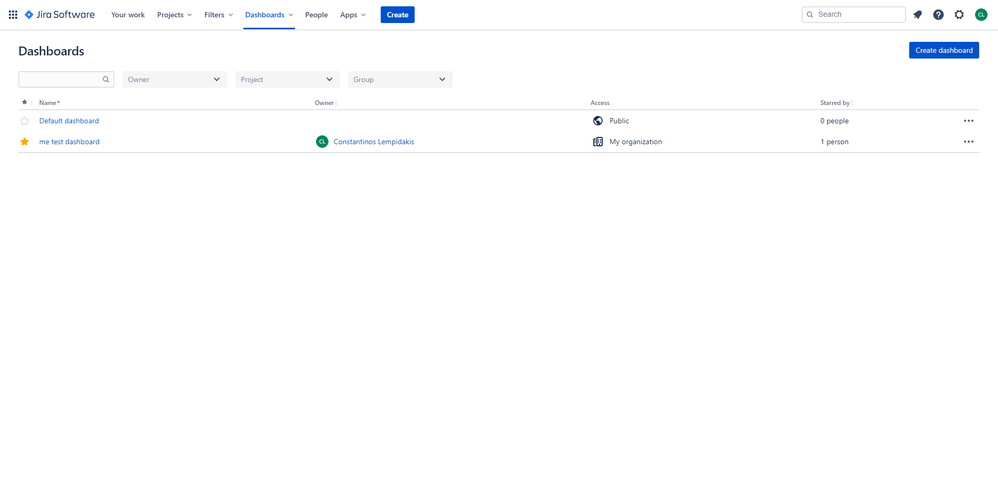Click the Jira Software logo
This screenshot has width=998, height=479.
(x=60, y=15)
